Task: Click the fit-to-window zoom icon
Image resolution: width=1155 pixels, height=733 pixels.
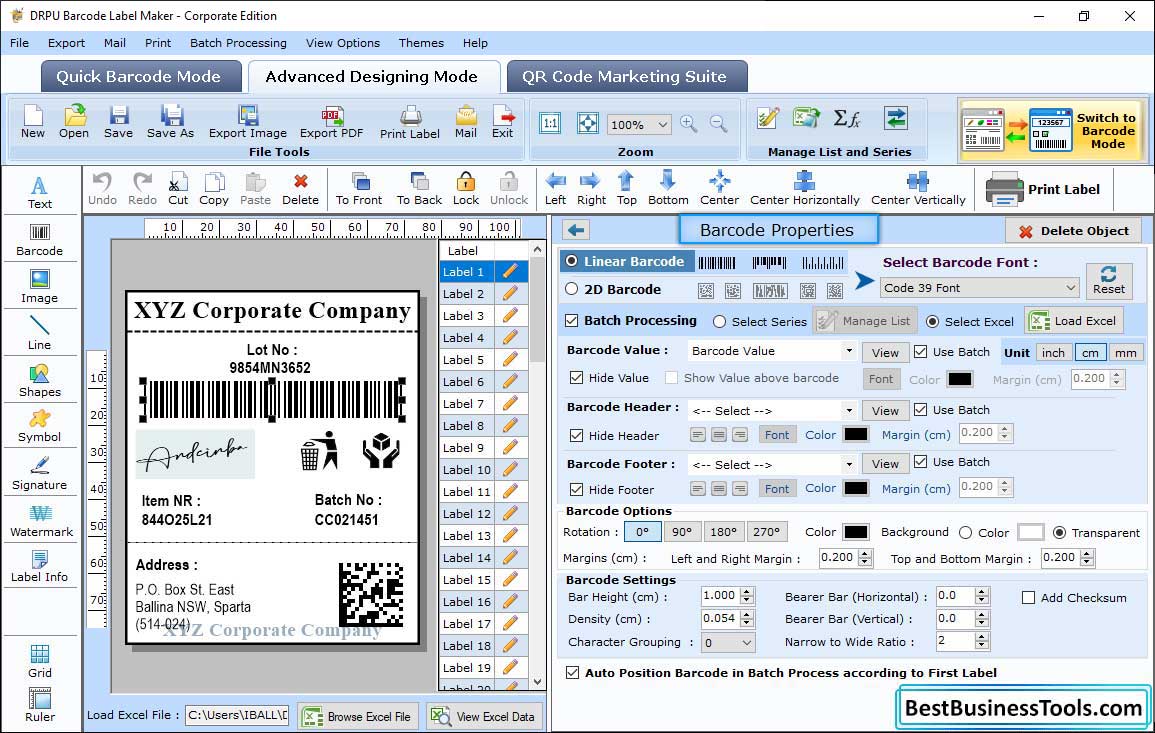Action: 588,123
